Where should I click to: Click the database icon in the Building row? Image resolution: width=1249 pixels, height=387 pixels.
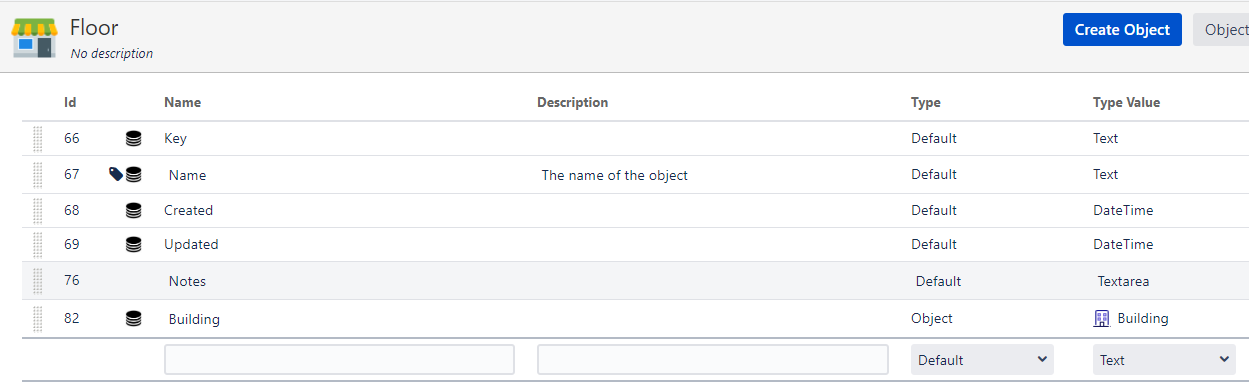(x=133, y=319)
